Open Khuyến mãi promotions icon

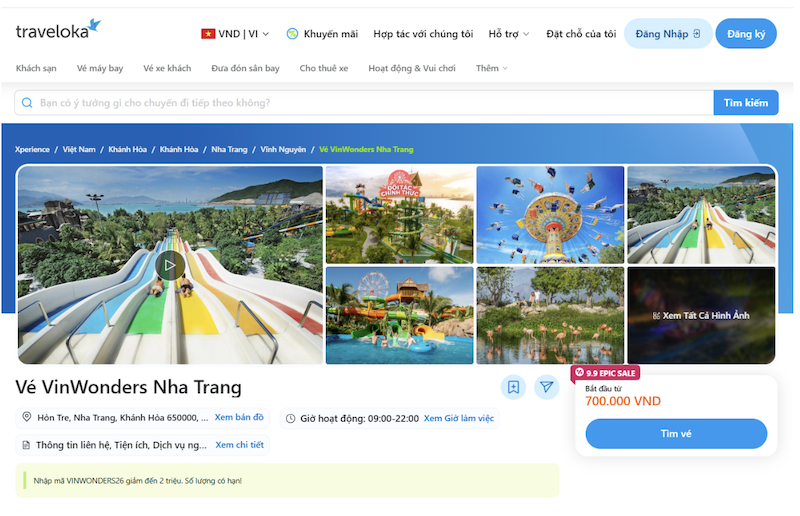point(292,34)
